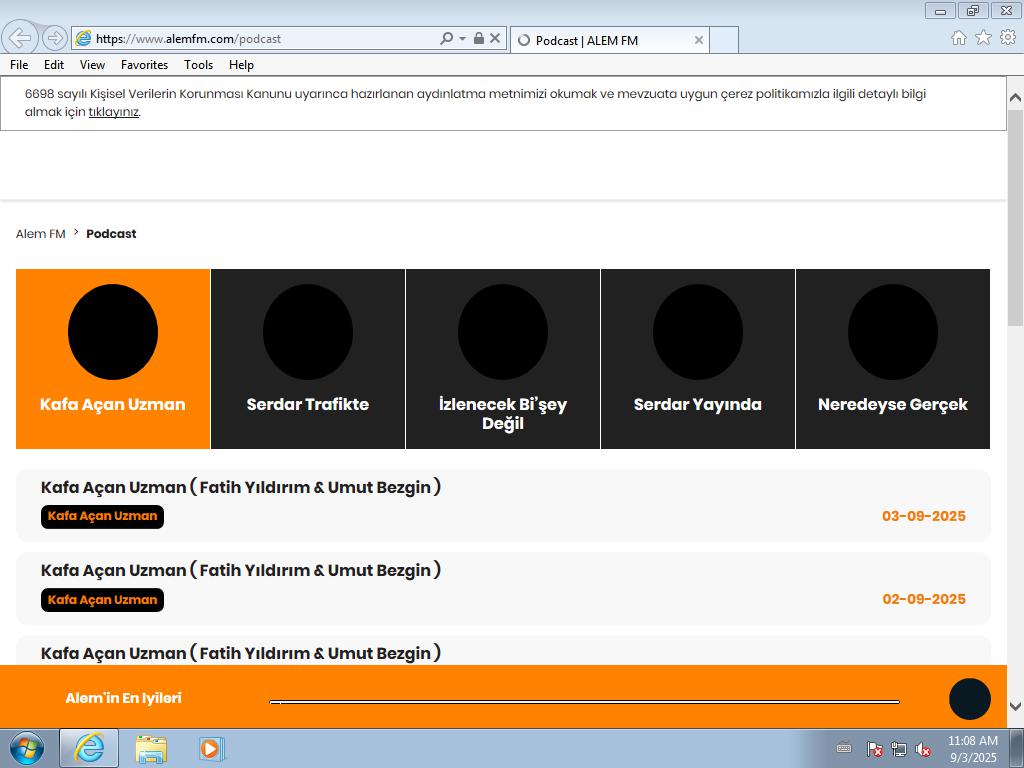Open the File menu
Viewport: 1024px width, 768px height.
click(x=19, y=65)
